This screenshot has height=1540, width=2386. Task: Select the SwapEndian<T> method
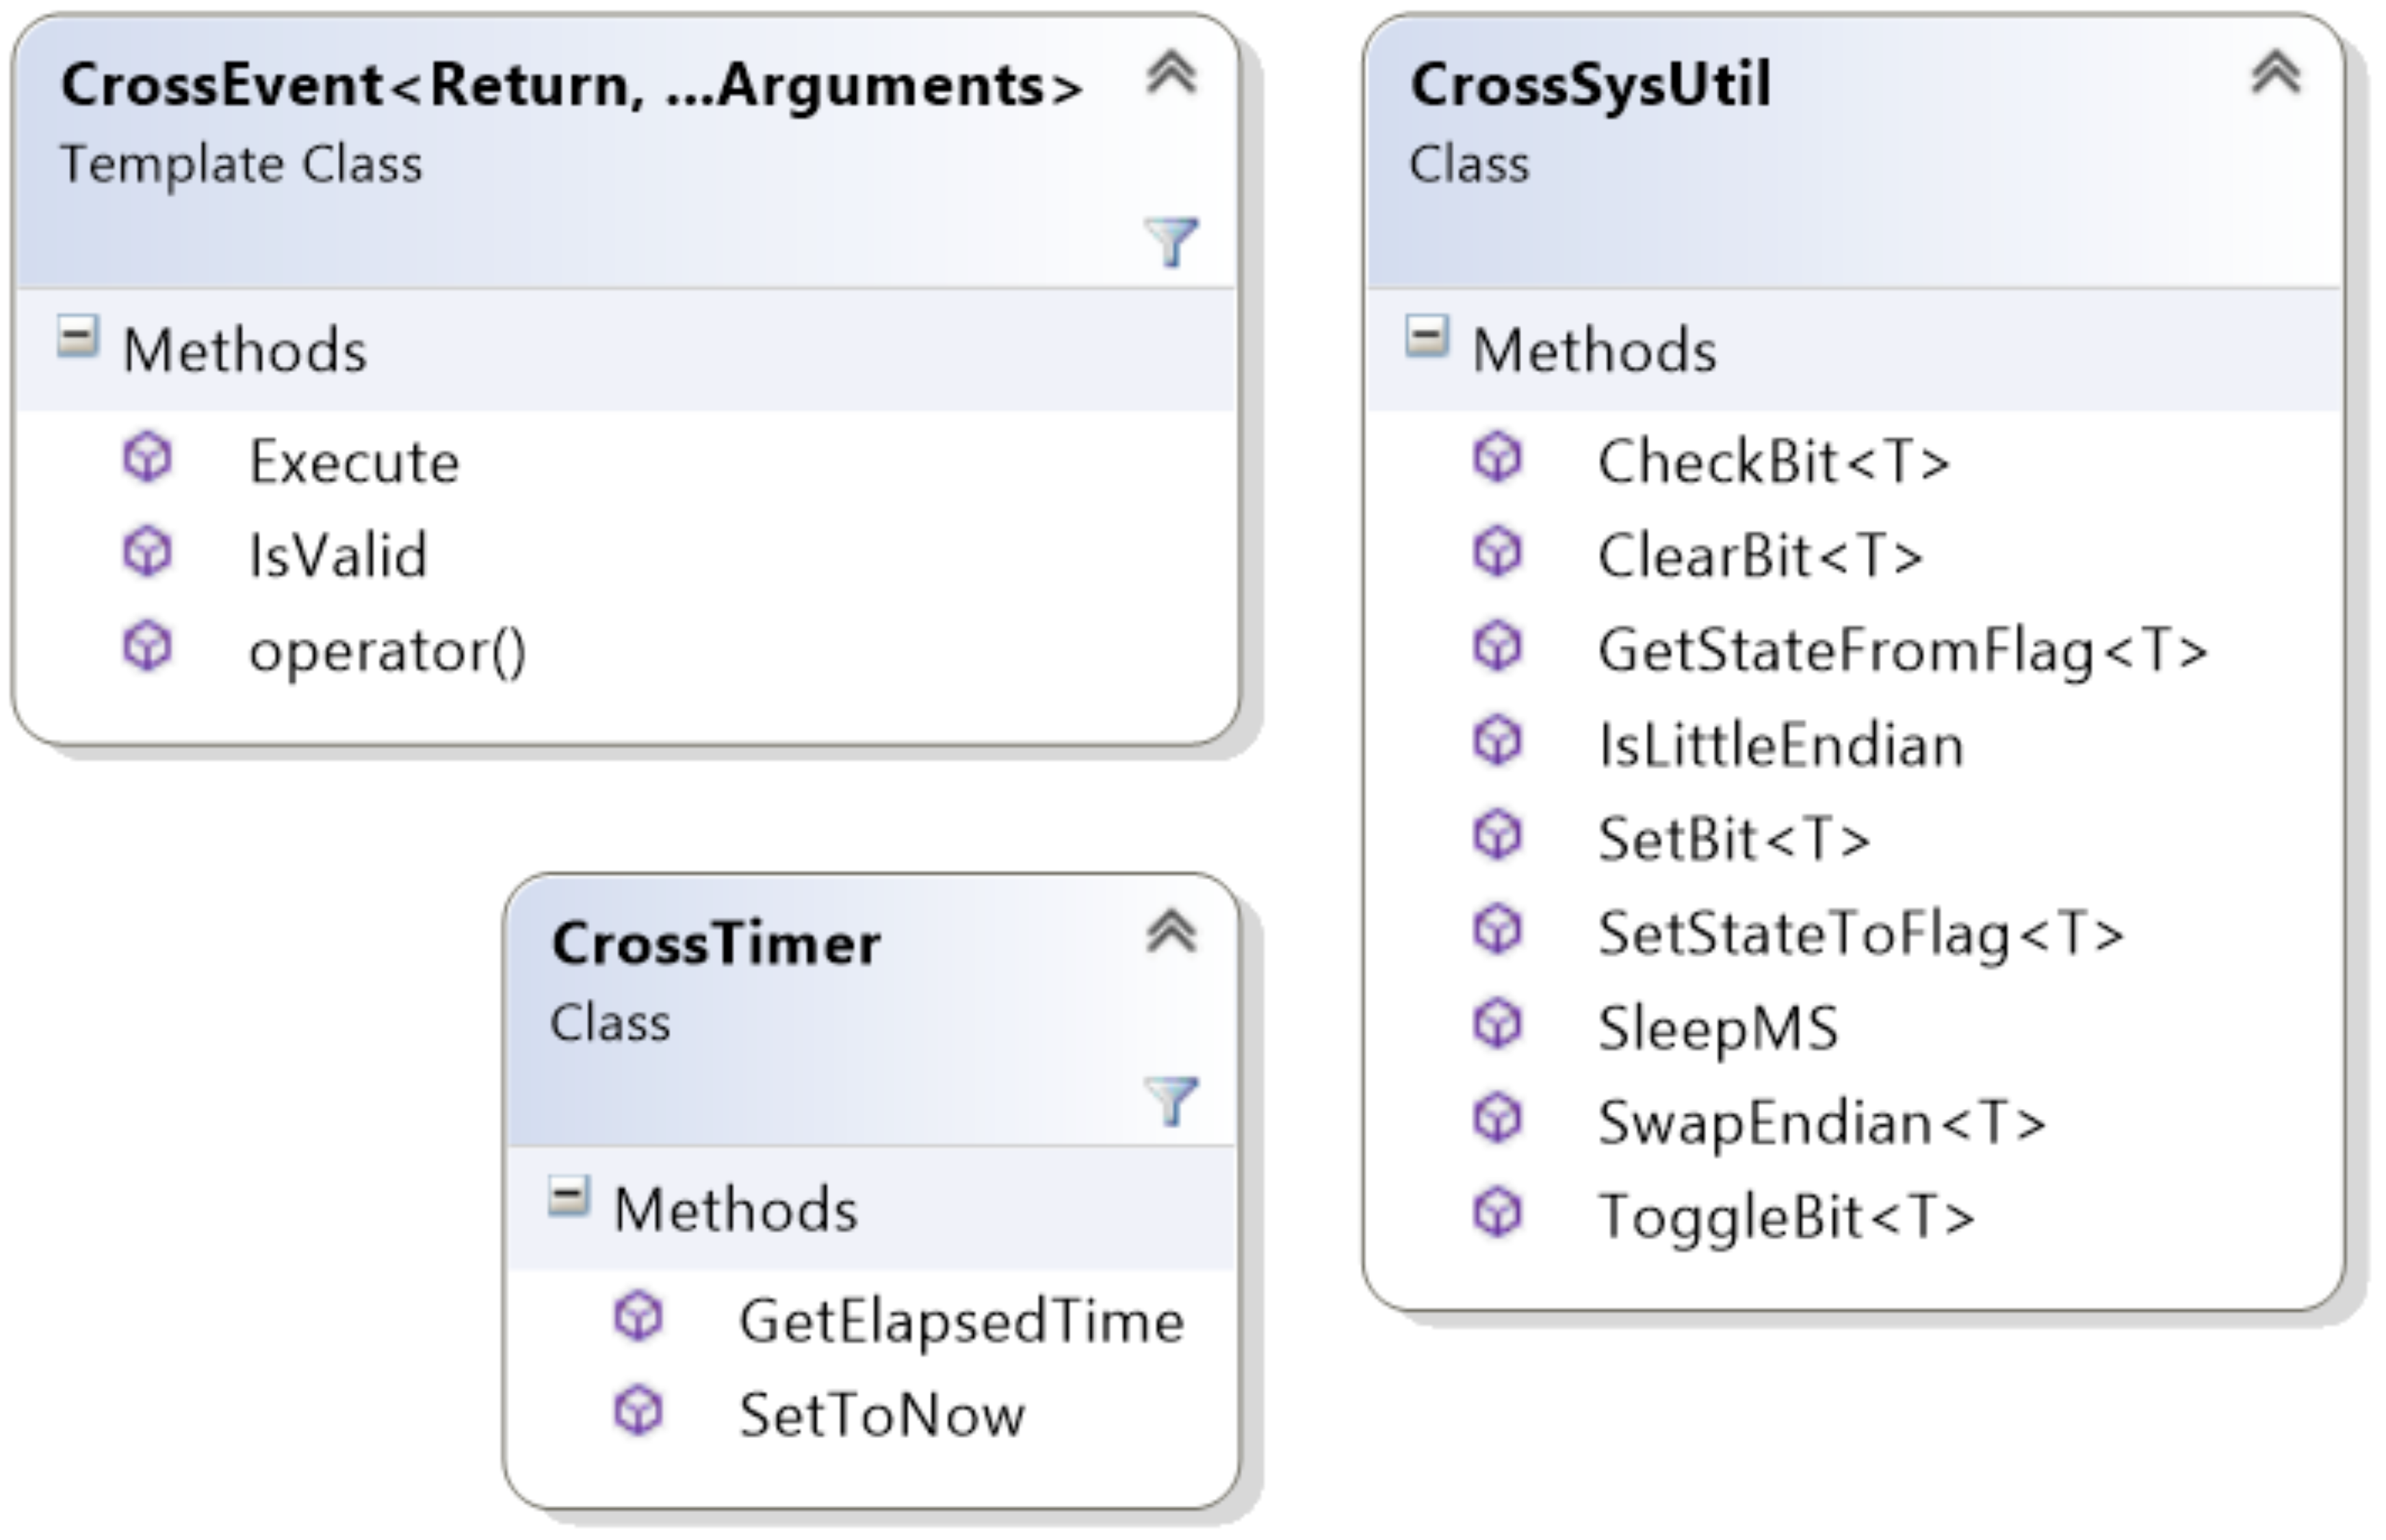pyautogui.click(x=1821, y=1122)
